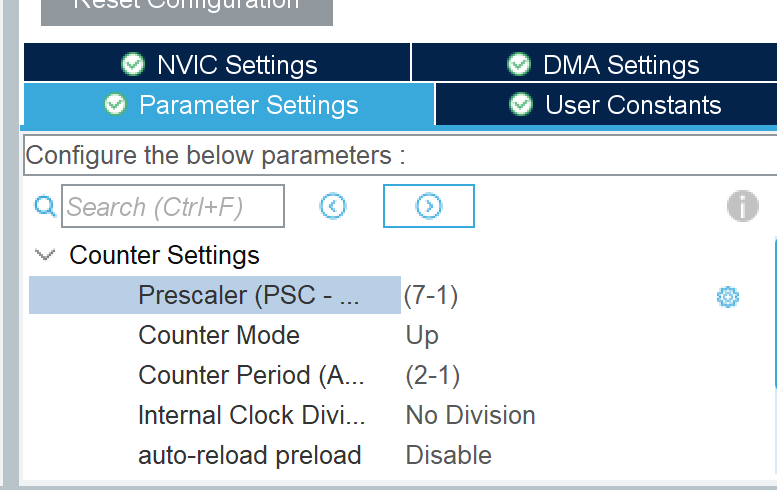
Task: Open the gray info icon
Action: point(742,206)
